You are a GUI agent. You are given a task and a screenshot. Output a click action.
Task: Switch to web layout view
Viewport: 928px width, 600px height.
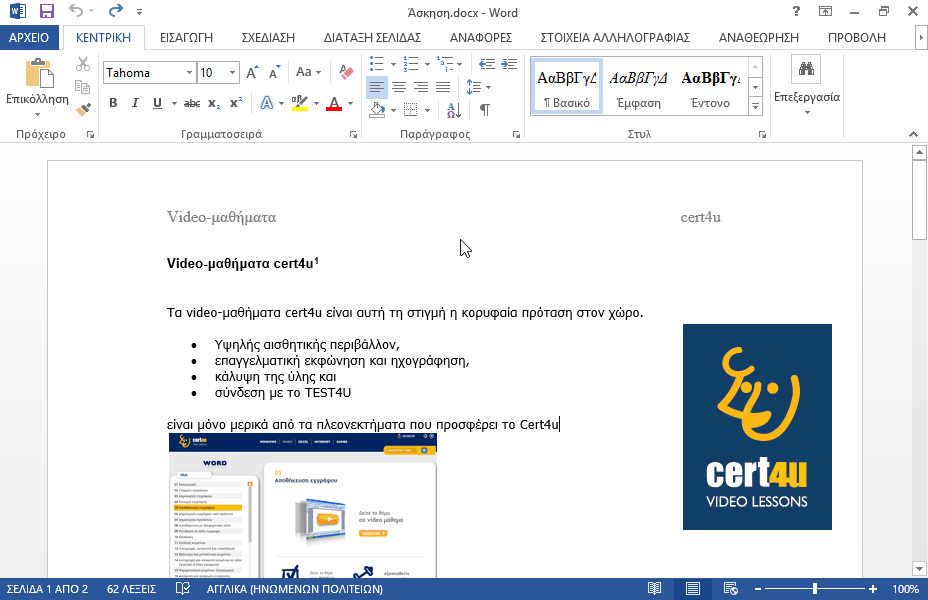tap(731, 589)
